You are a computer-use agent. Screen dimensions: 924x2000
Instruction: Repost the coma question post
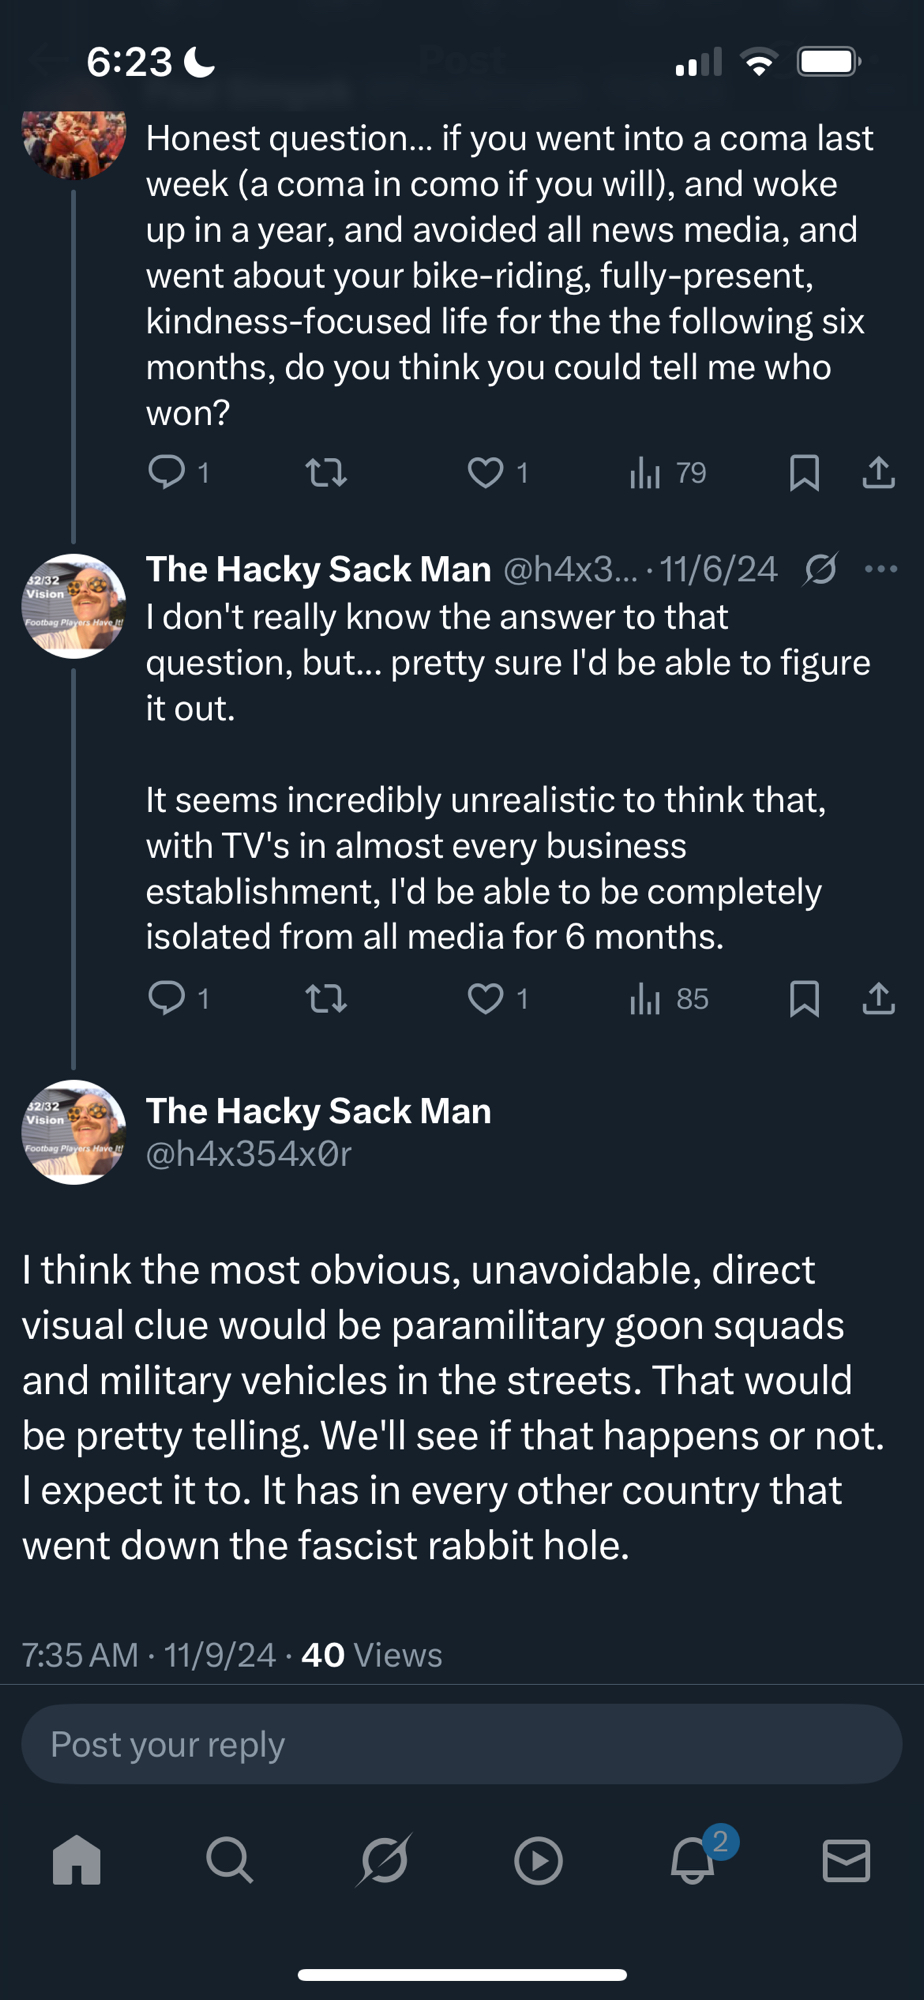(326, 471)
